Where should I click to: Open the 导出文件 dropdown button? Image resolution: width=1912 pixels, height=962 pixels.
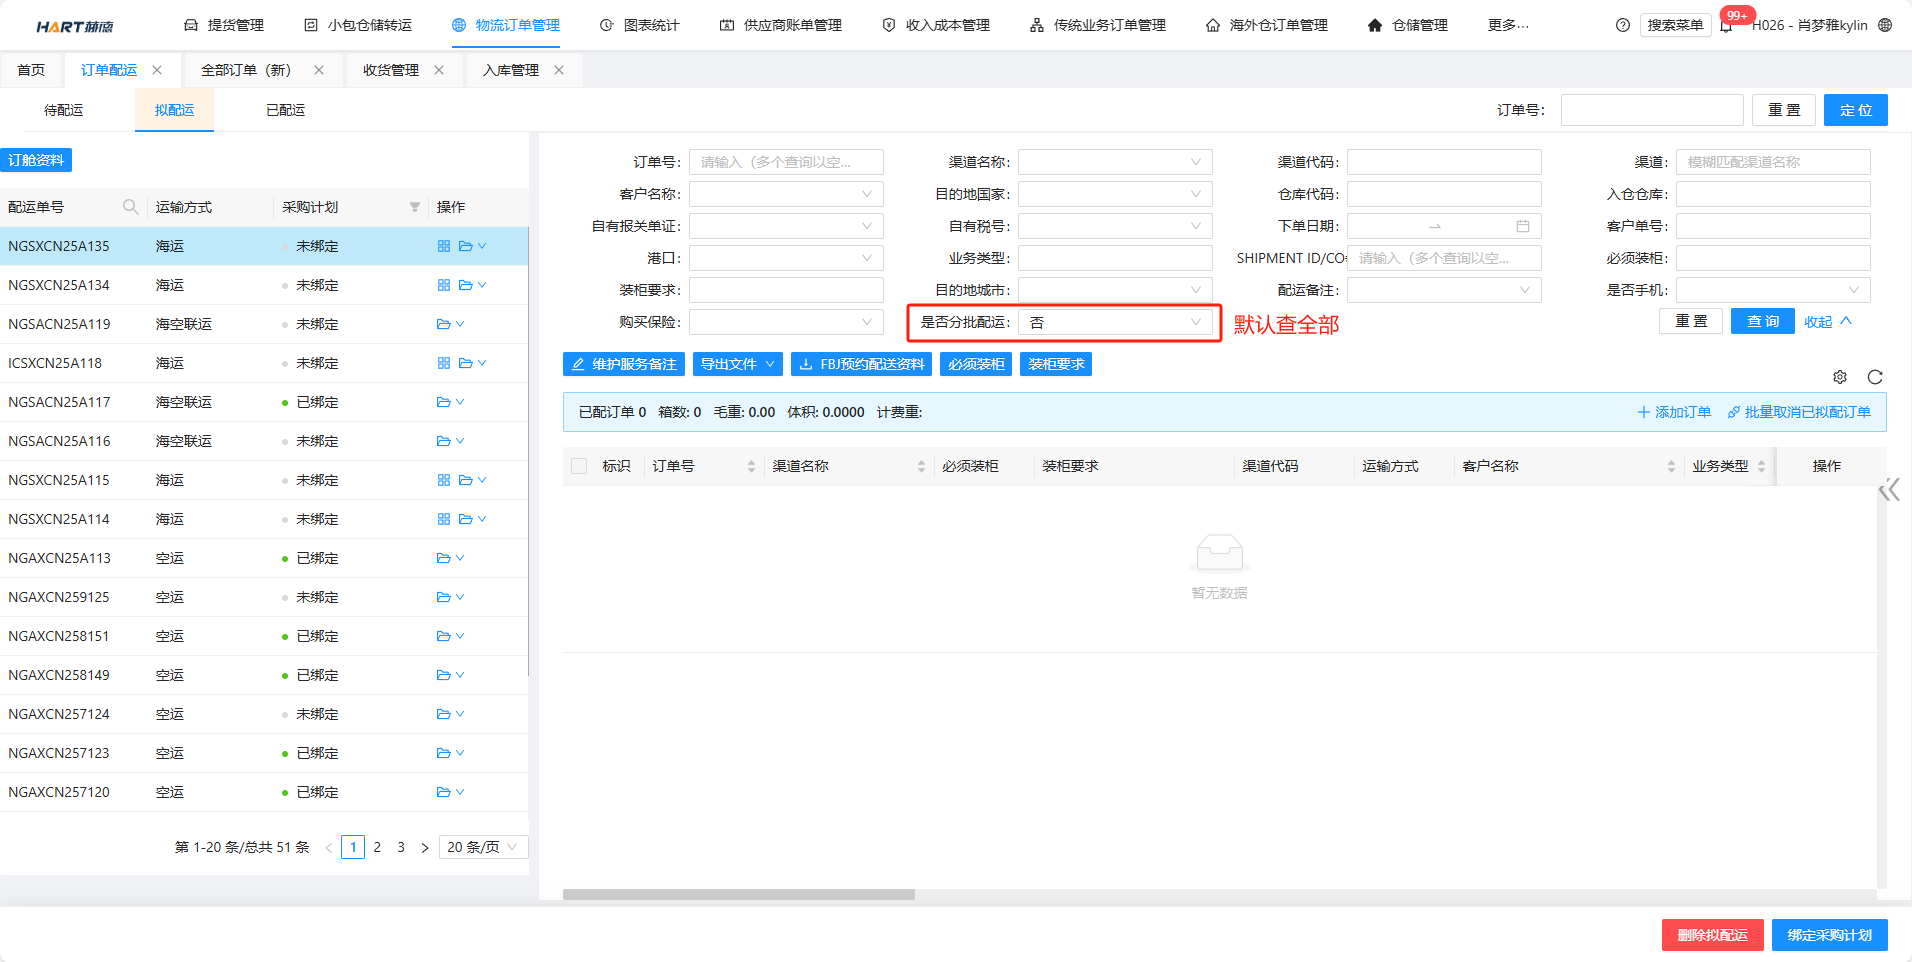point(737,364)
